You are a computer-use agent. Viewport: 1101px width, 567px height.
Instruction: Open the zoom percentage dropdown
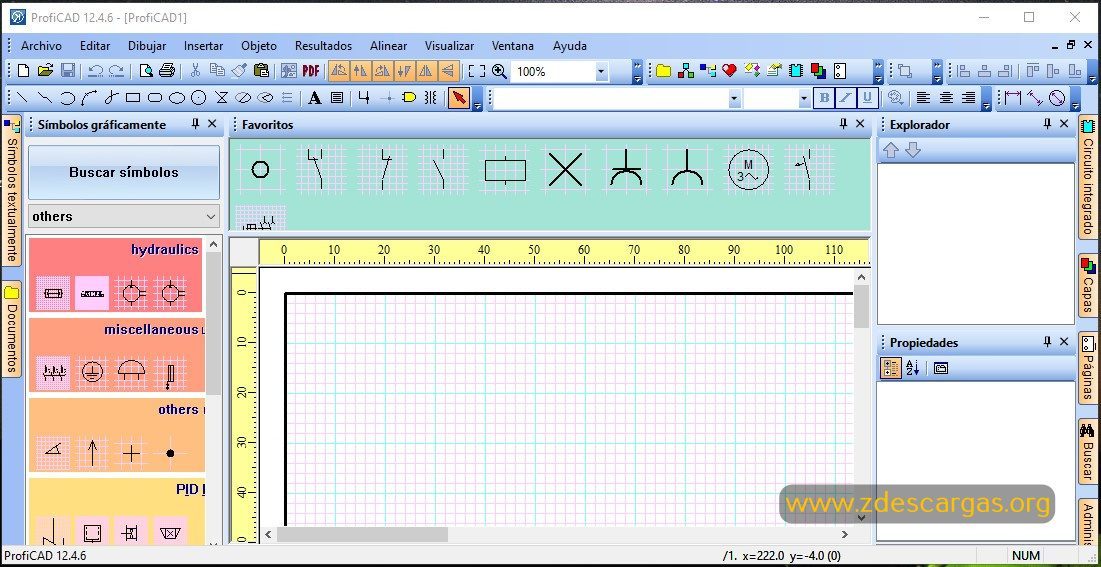point(601,71)
